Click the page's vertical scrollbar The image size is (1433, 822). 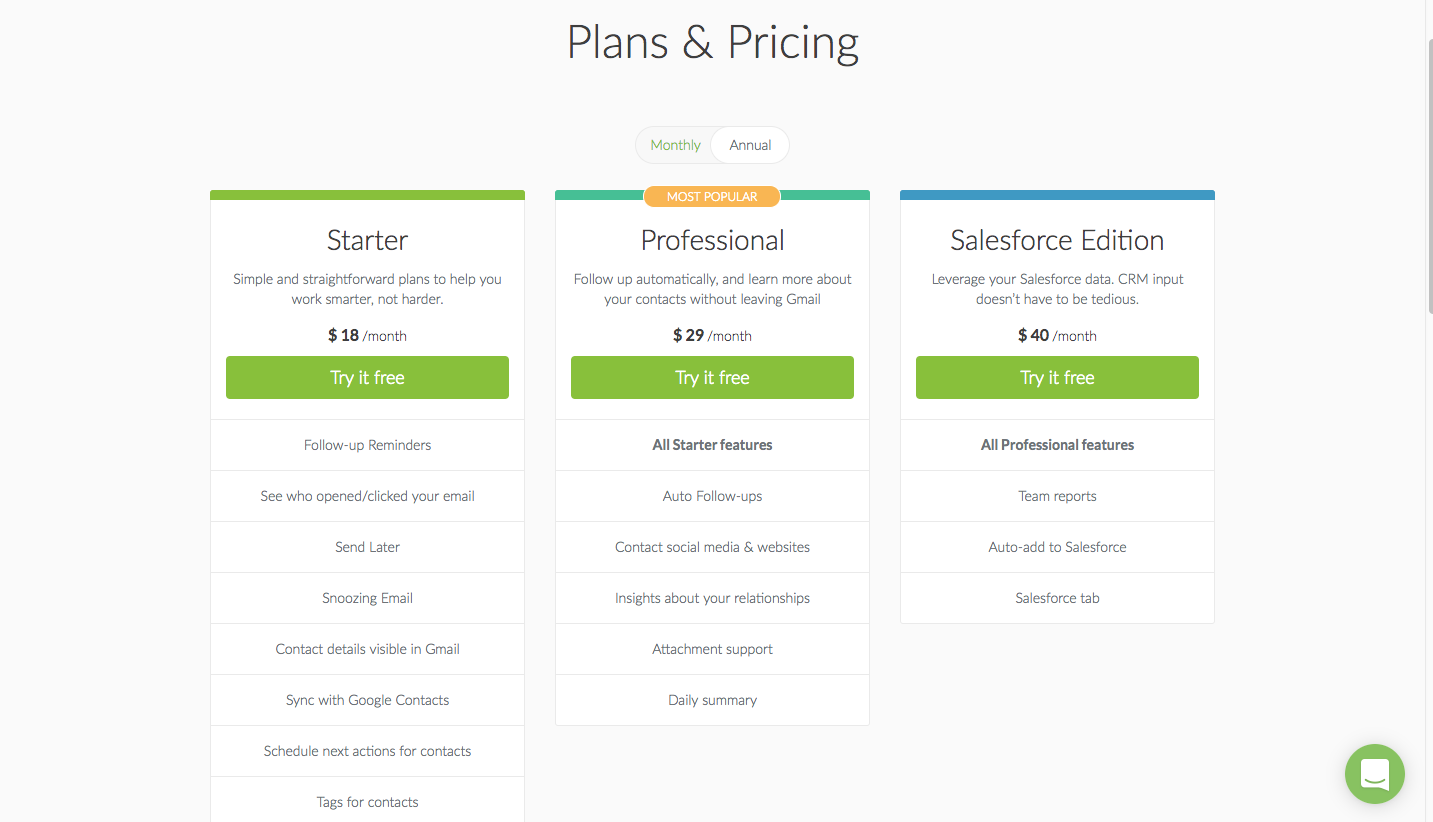point(1429,411)
